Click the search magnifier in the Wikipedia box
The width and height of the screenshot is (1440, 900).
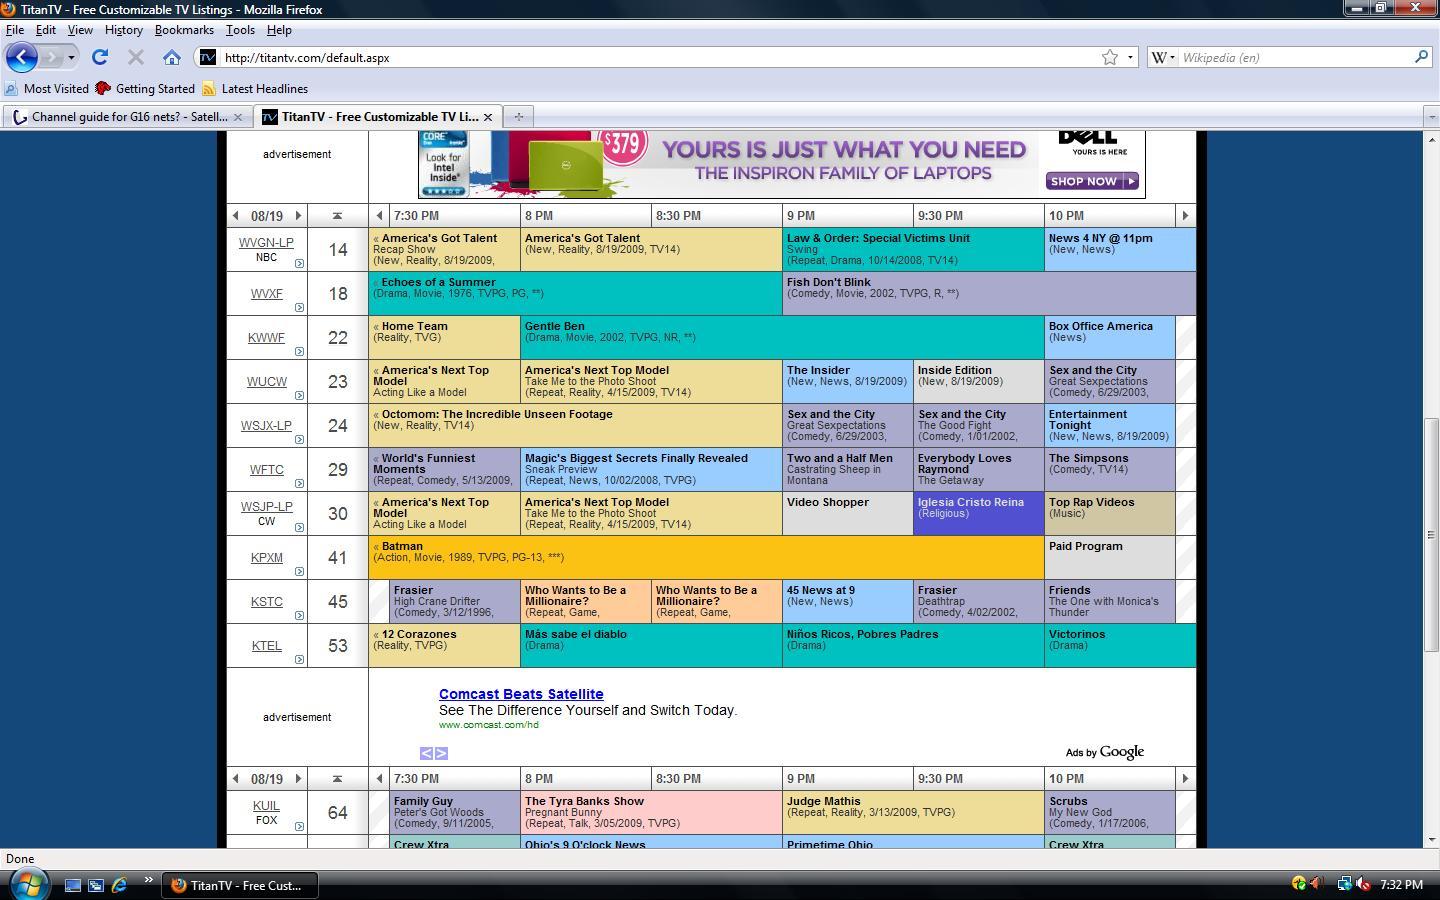click(1421, 57)
